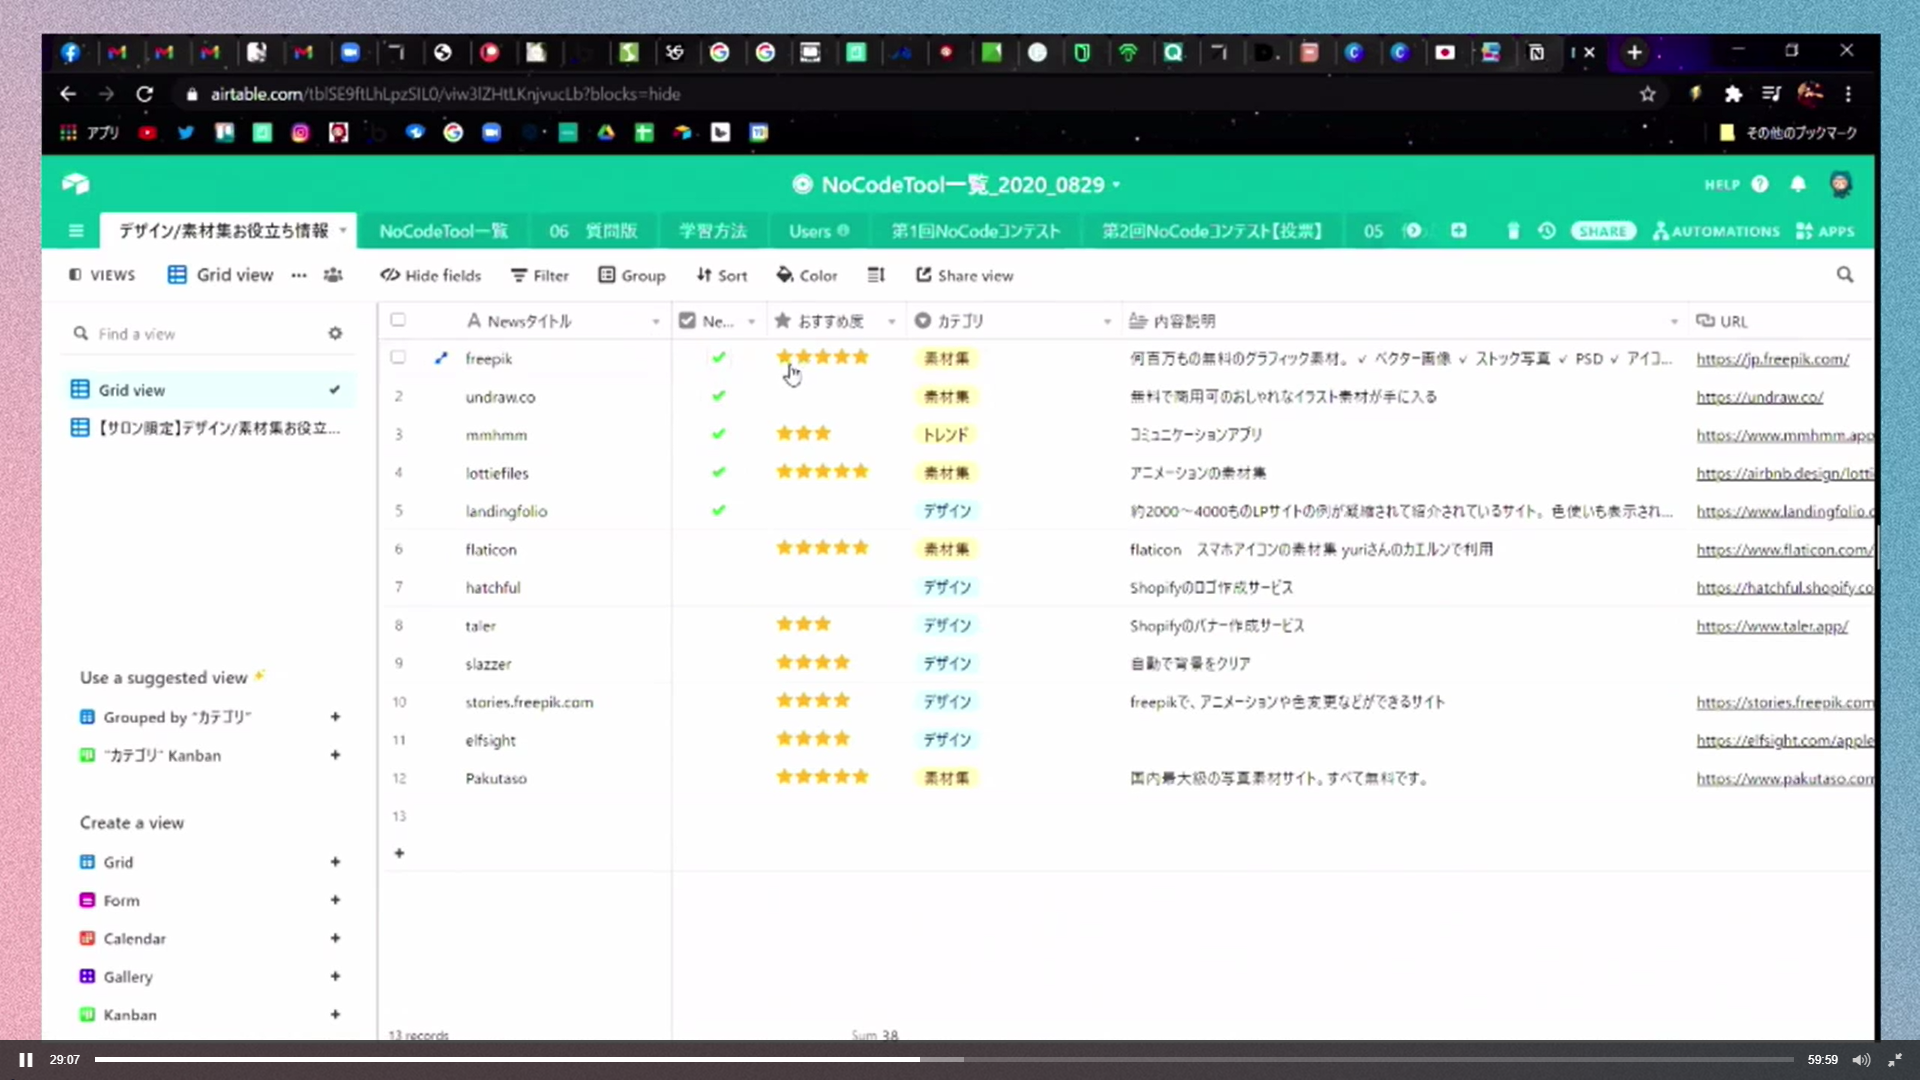Collapse the VIEWS sidebar
This screenshot has height=1080, width=1920.
[x=102, y=275]
